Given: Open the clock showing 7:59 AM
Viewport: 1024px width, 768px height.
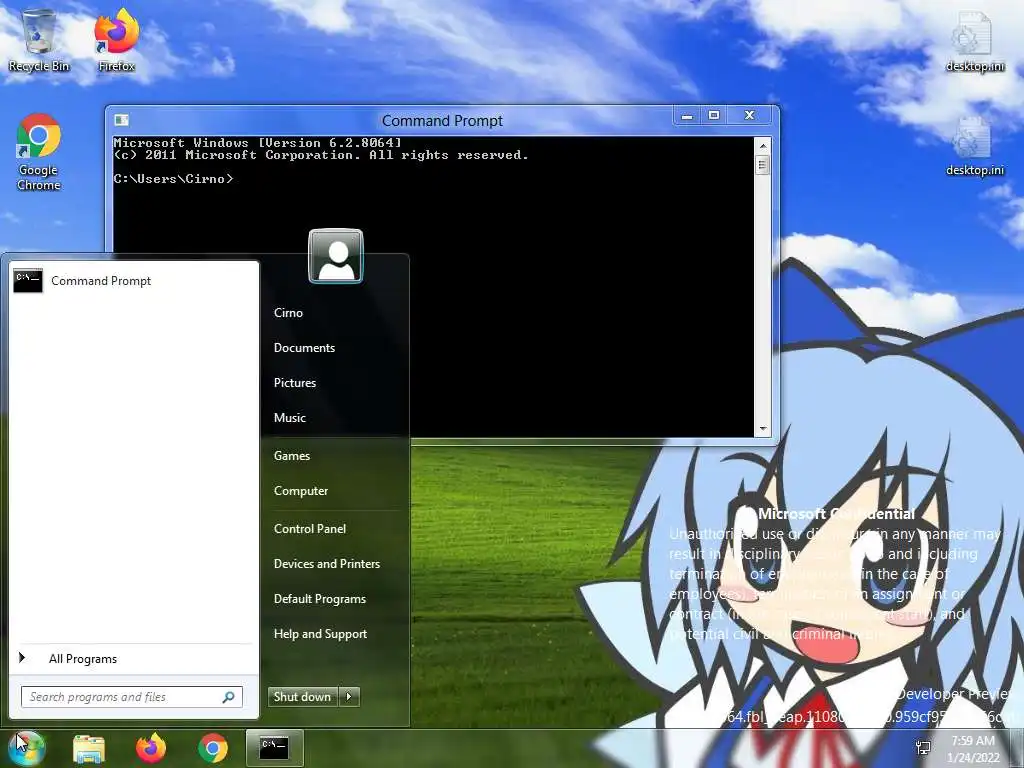Looking at the screenshot, I should [973, 748].
